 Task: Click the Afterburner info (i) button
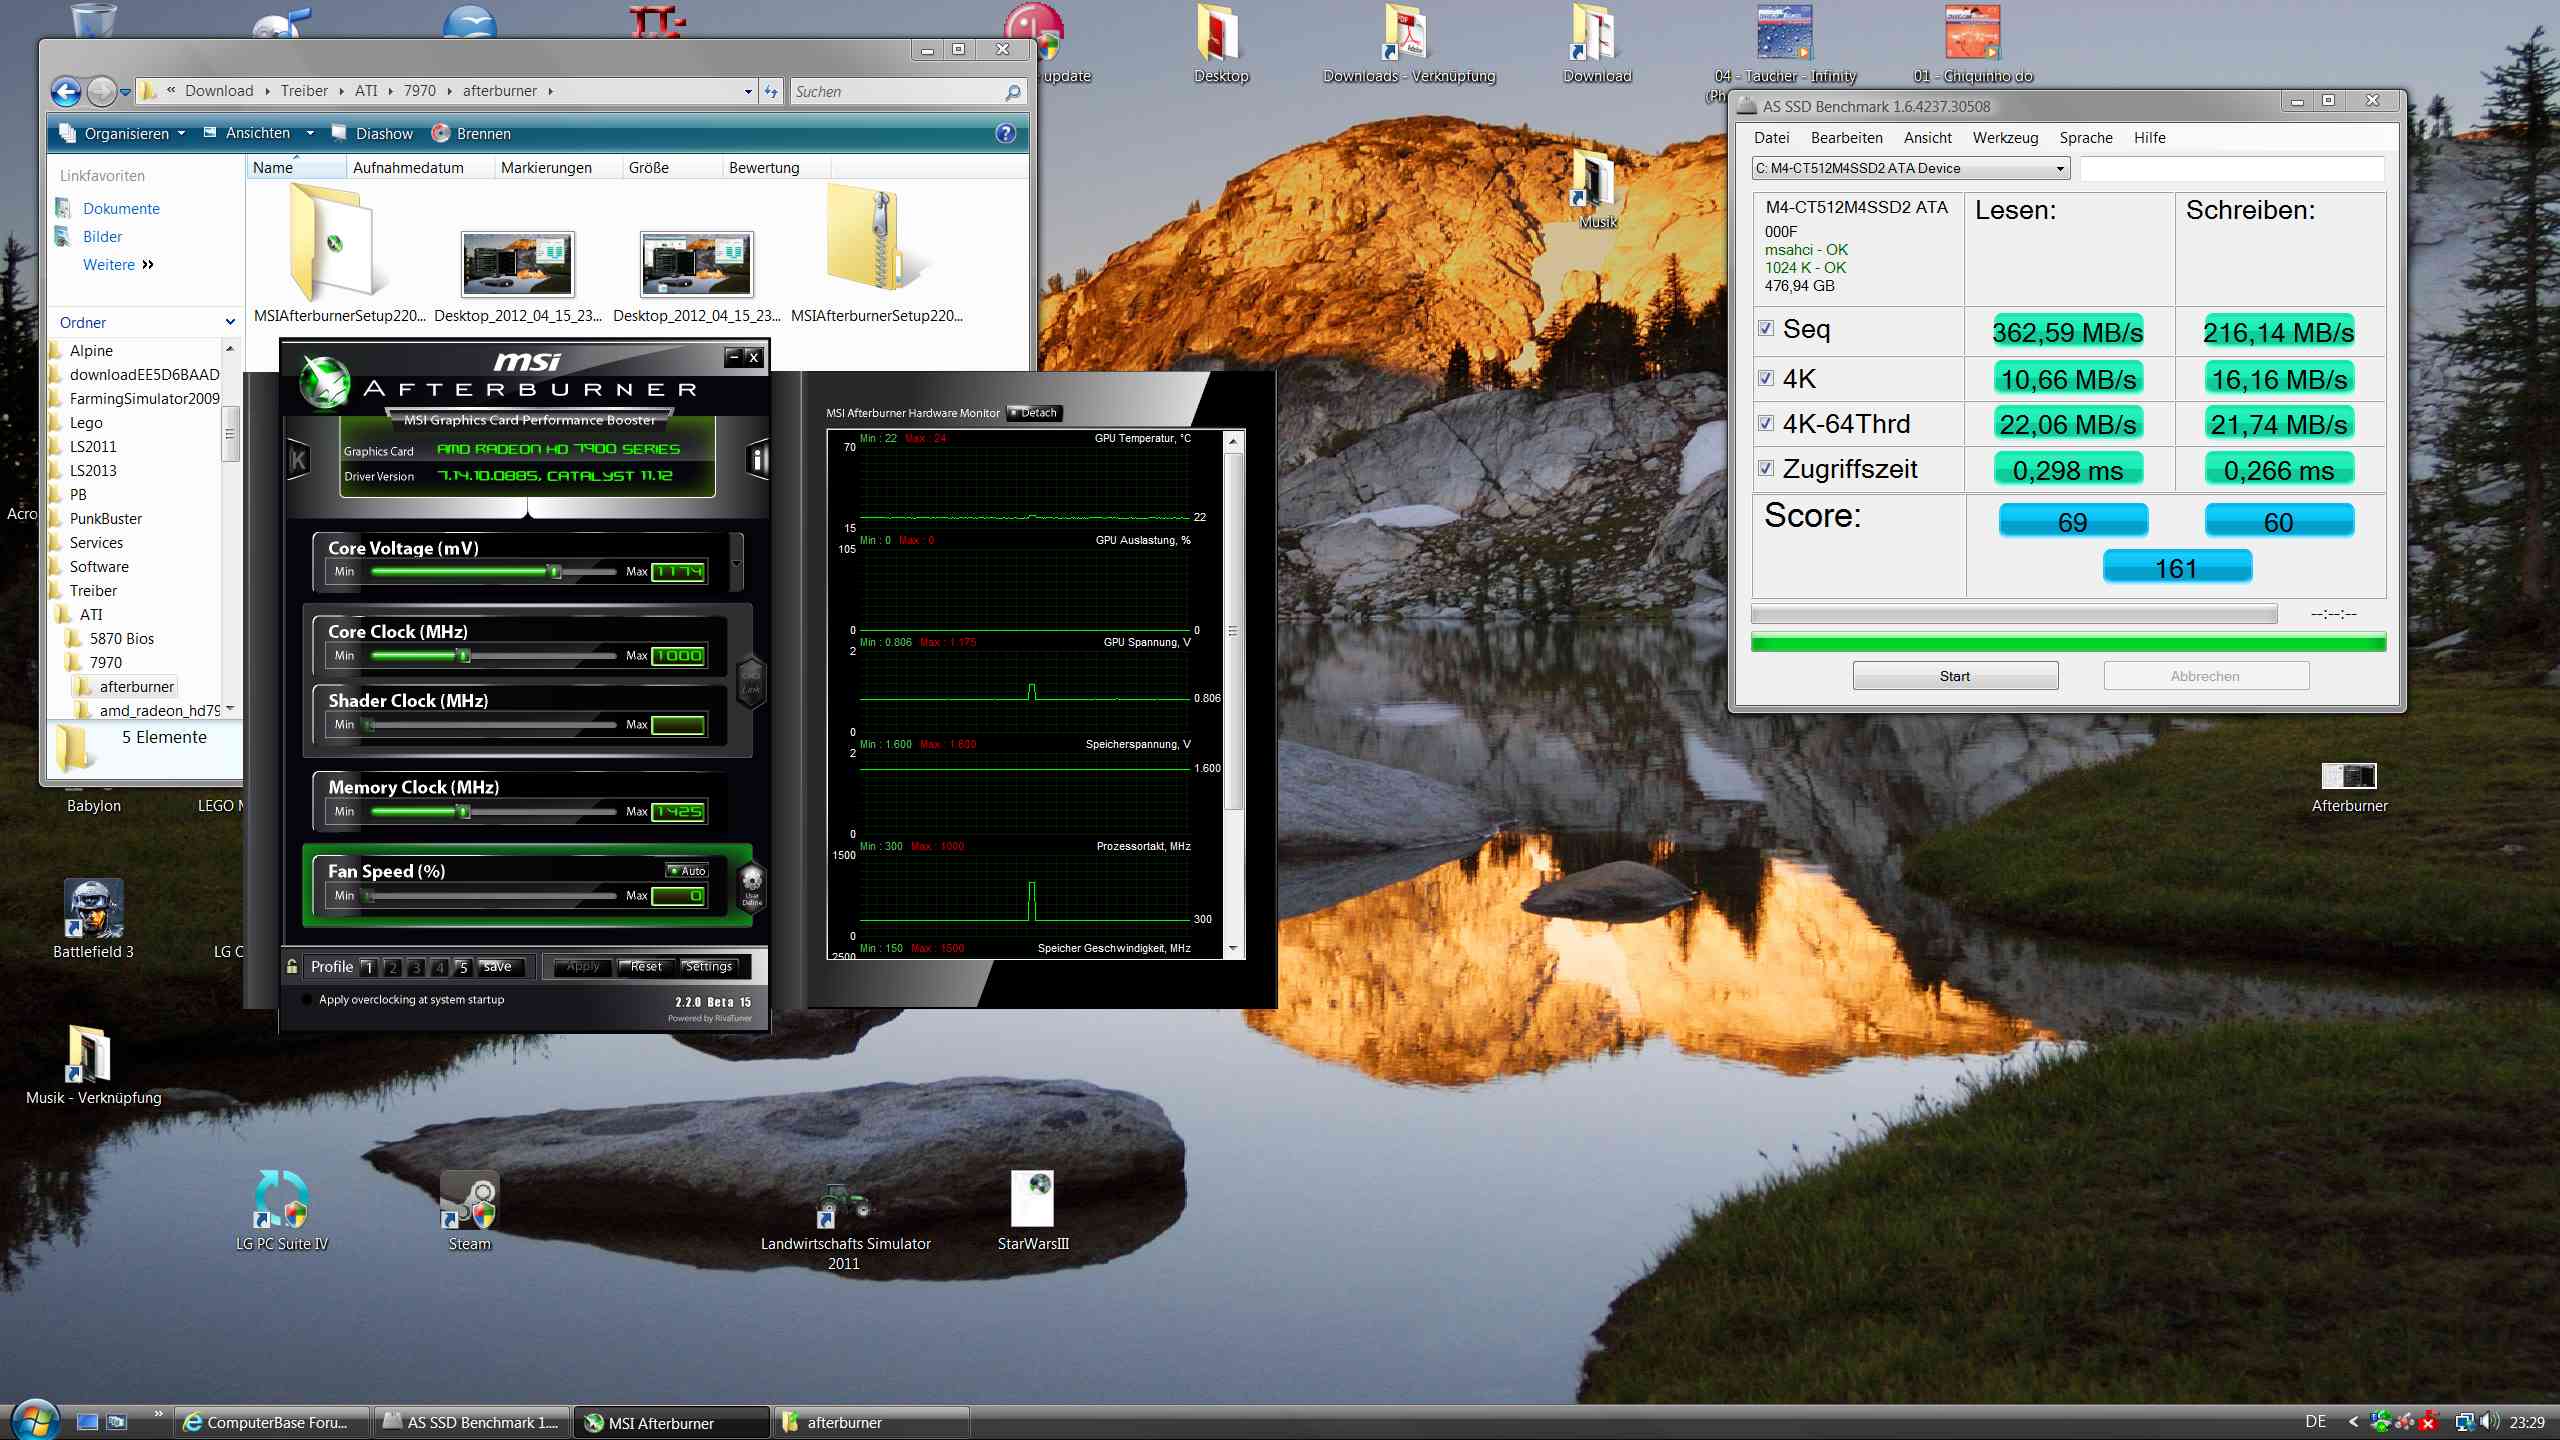click(758, 460)
